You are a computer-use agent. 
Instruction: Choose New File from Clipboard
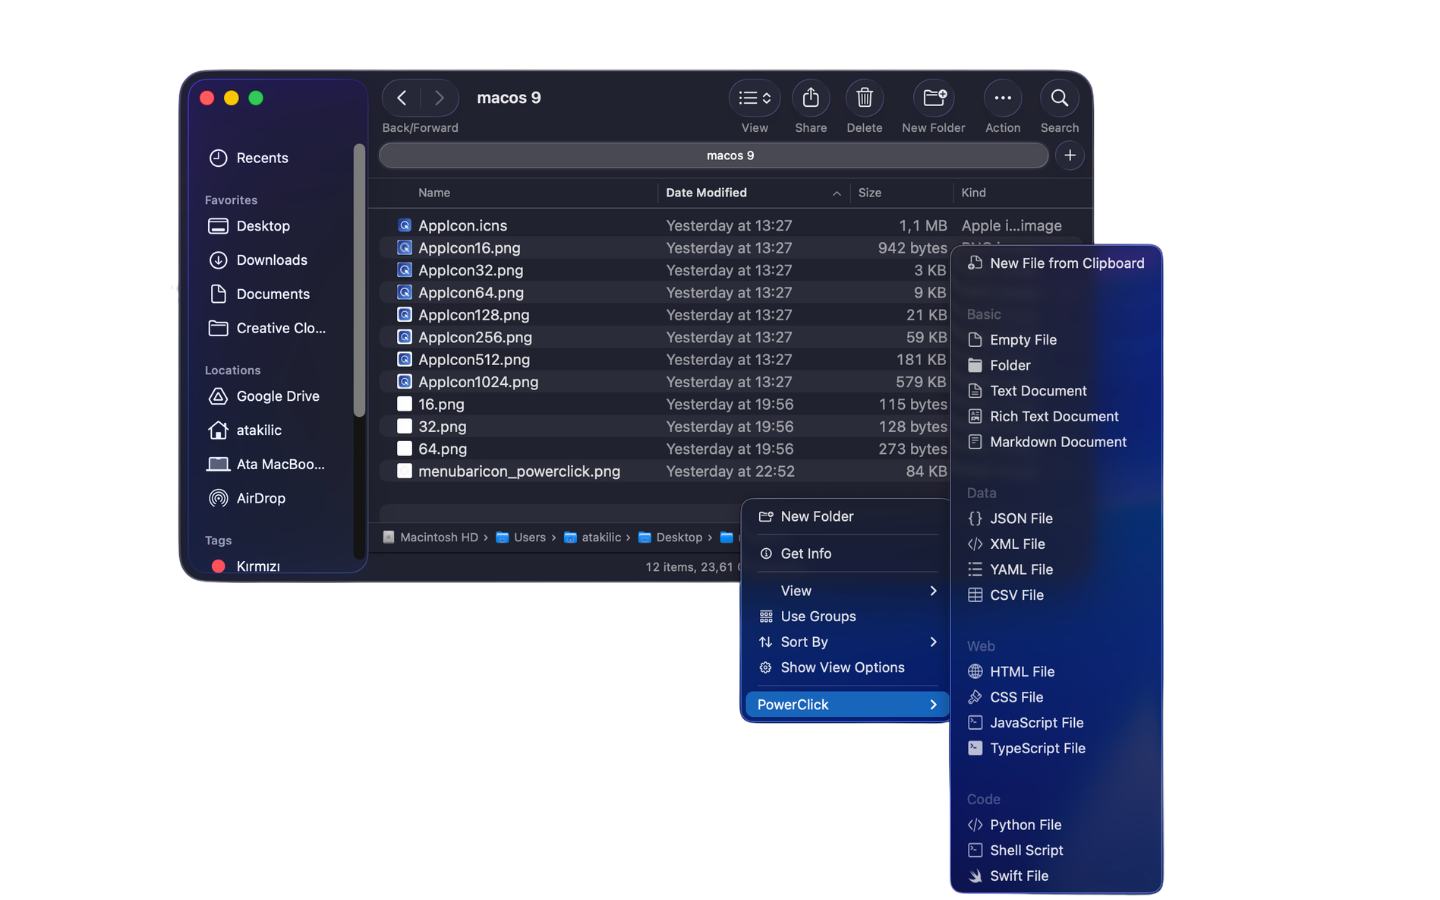1067,263
